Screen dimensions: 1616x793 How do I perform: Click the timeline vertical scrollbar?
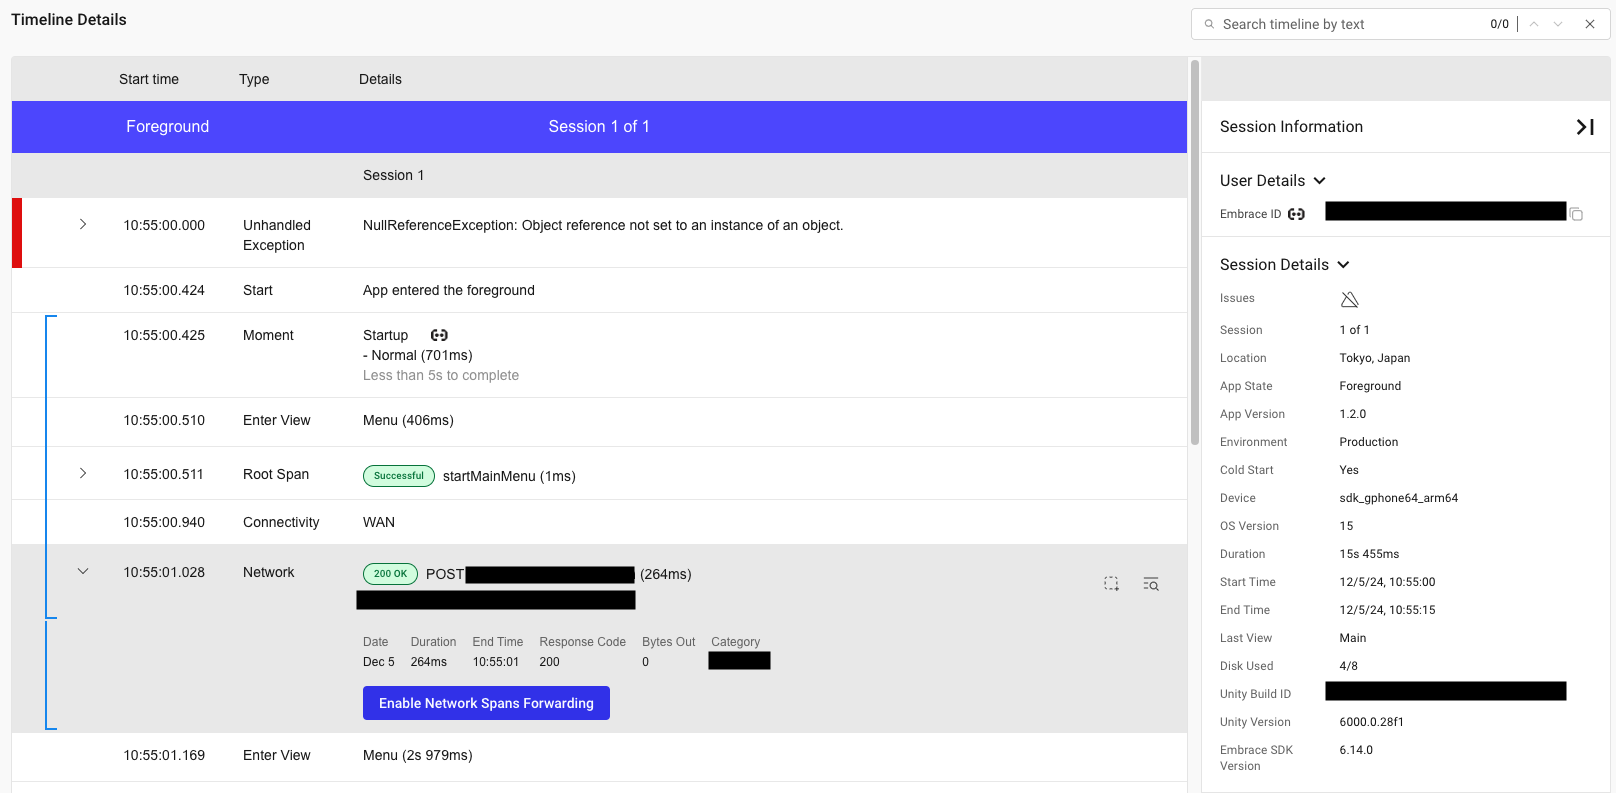pyautogui.click(x=1194, y=252)
